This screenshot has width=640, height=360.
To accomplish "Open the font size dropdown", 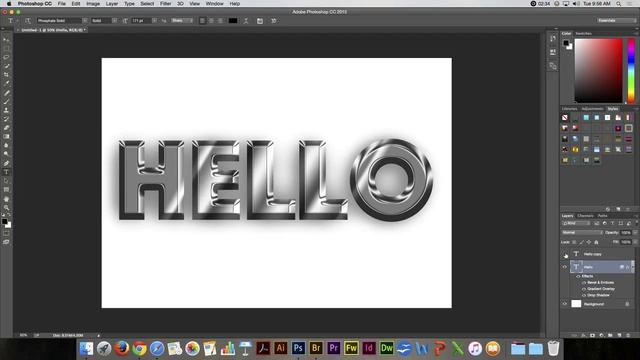I will pyautogui.click(x=154, y=21).
